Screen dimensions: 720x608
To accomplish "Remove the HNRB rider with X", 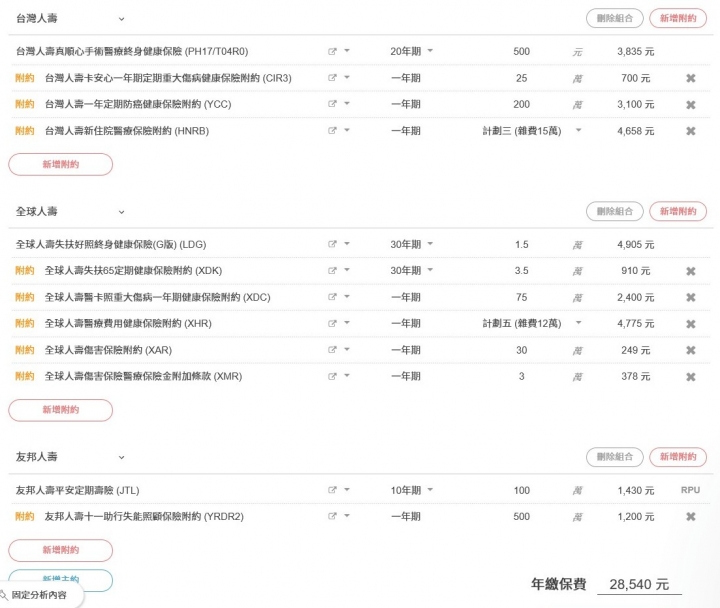I will pyautogui.click(x=691, y=131).
